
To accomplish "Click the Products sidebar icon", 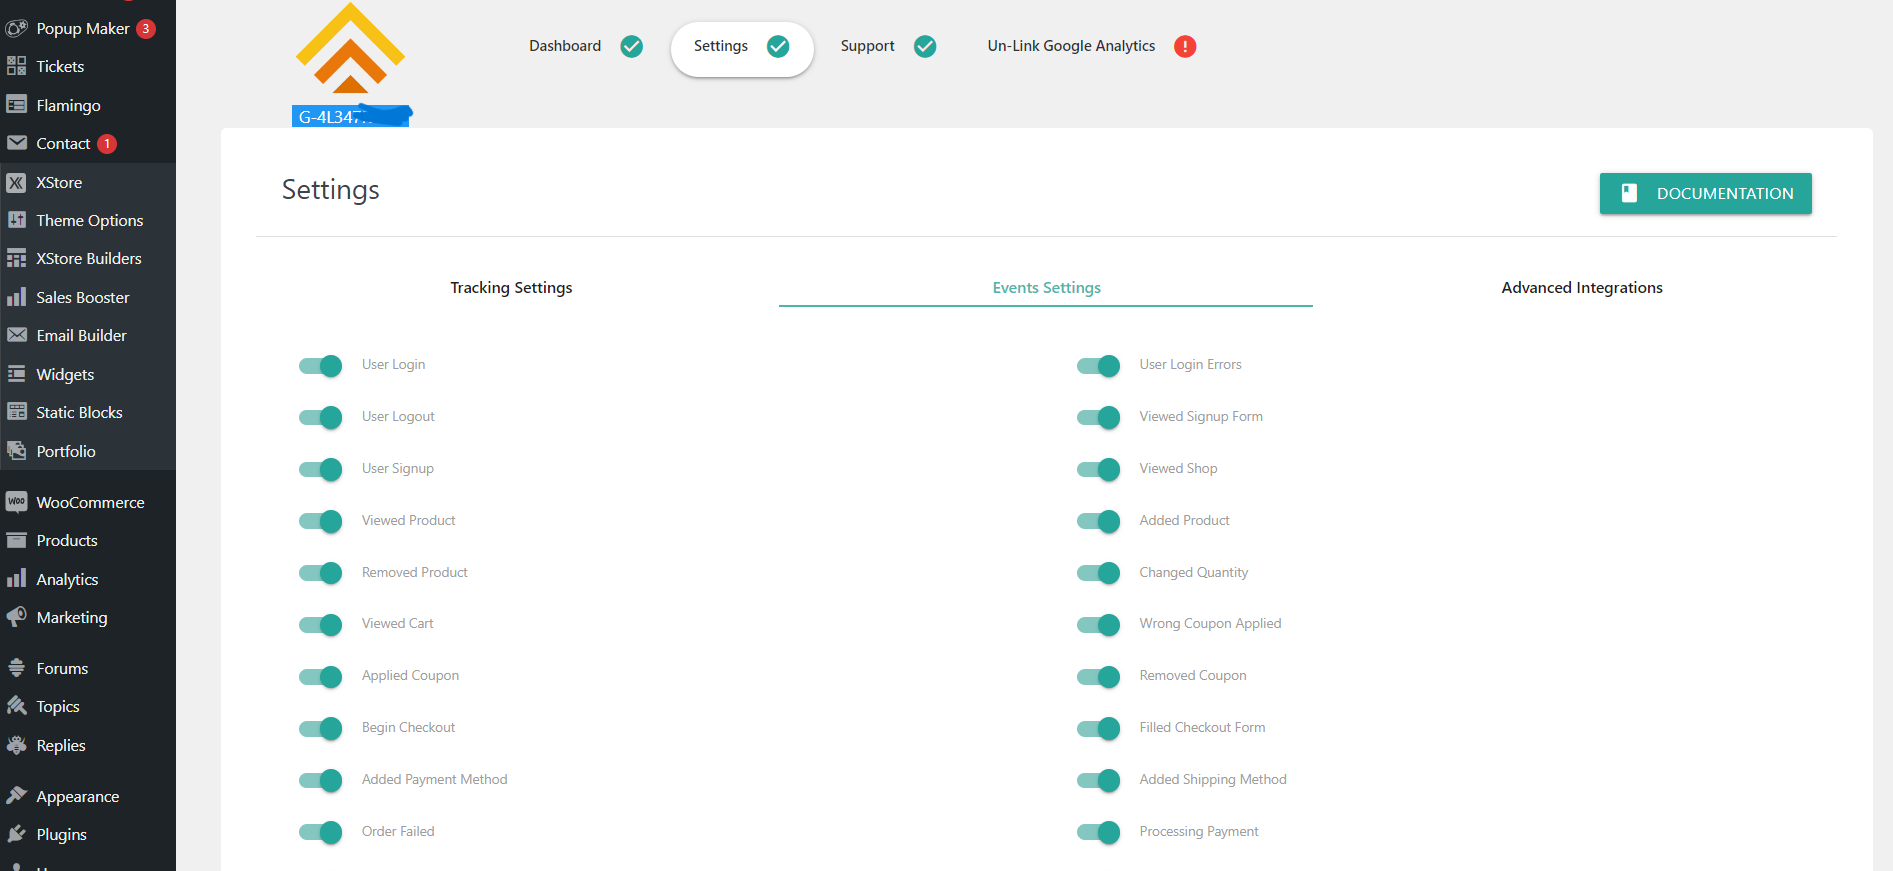I will [17, 540].
